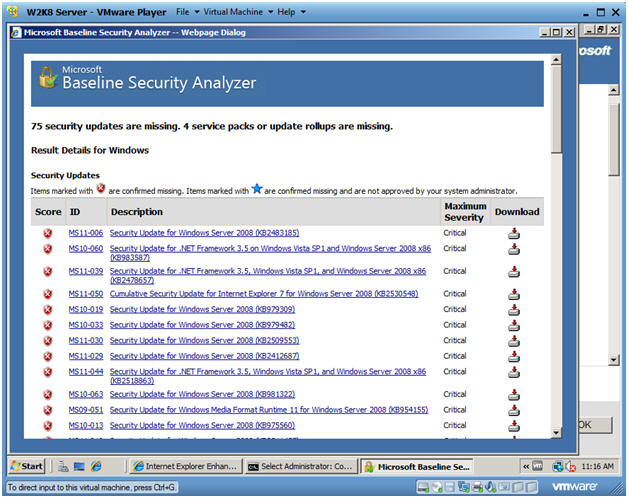Click download icon in MS11-030 row

[514, 341]
